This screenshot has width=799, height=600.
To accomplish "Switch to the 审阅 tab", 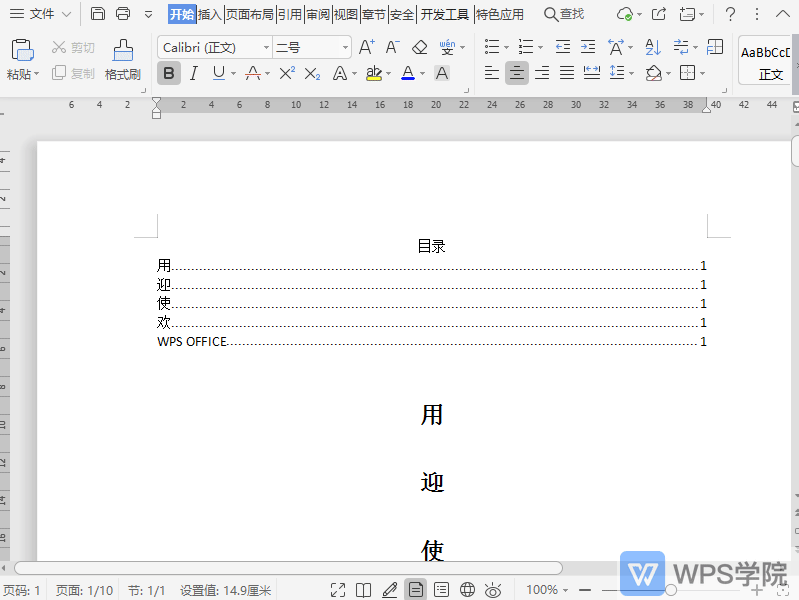I will 318,14.
